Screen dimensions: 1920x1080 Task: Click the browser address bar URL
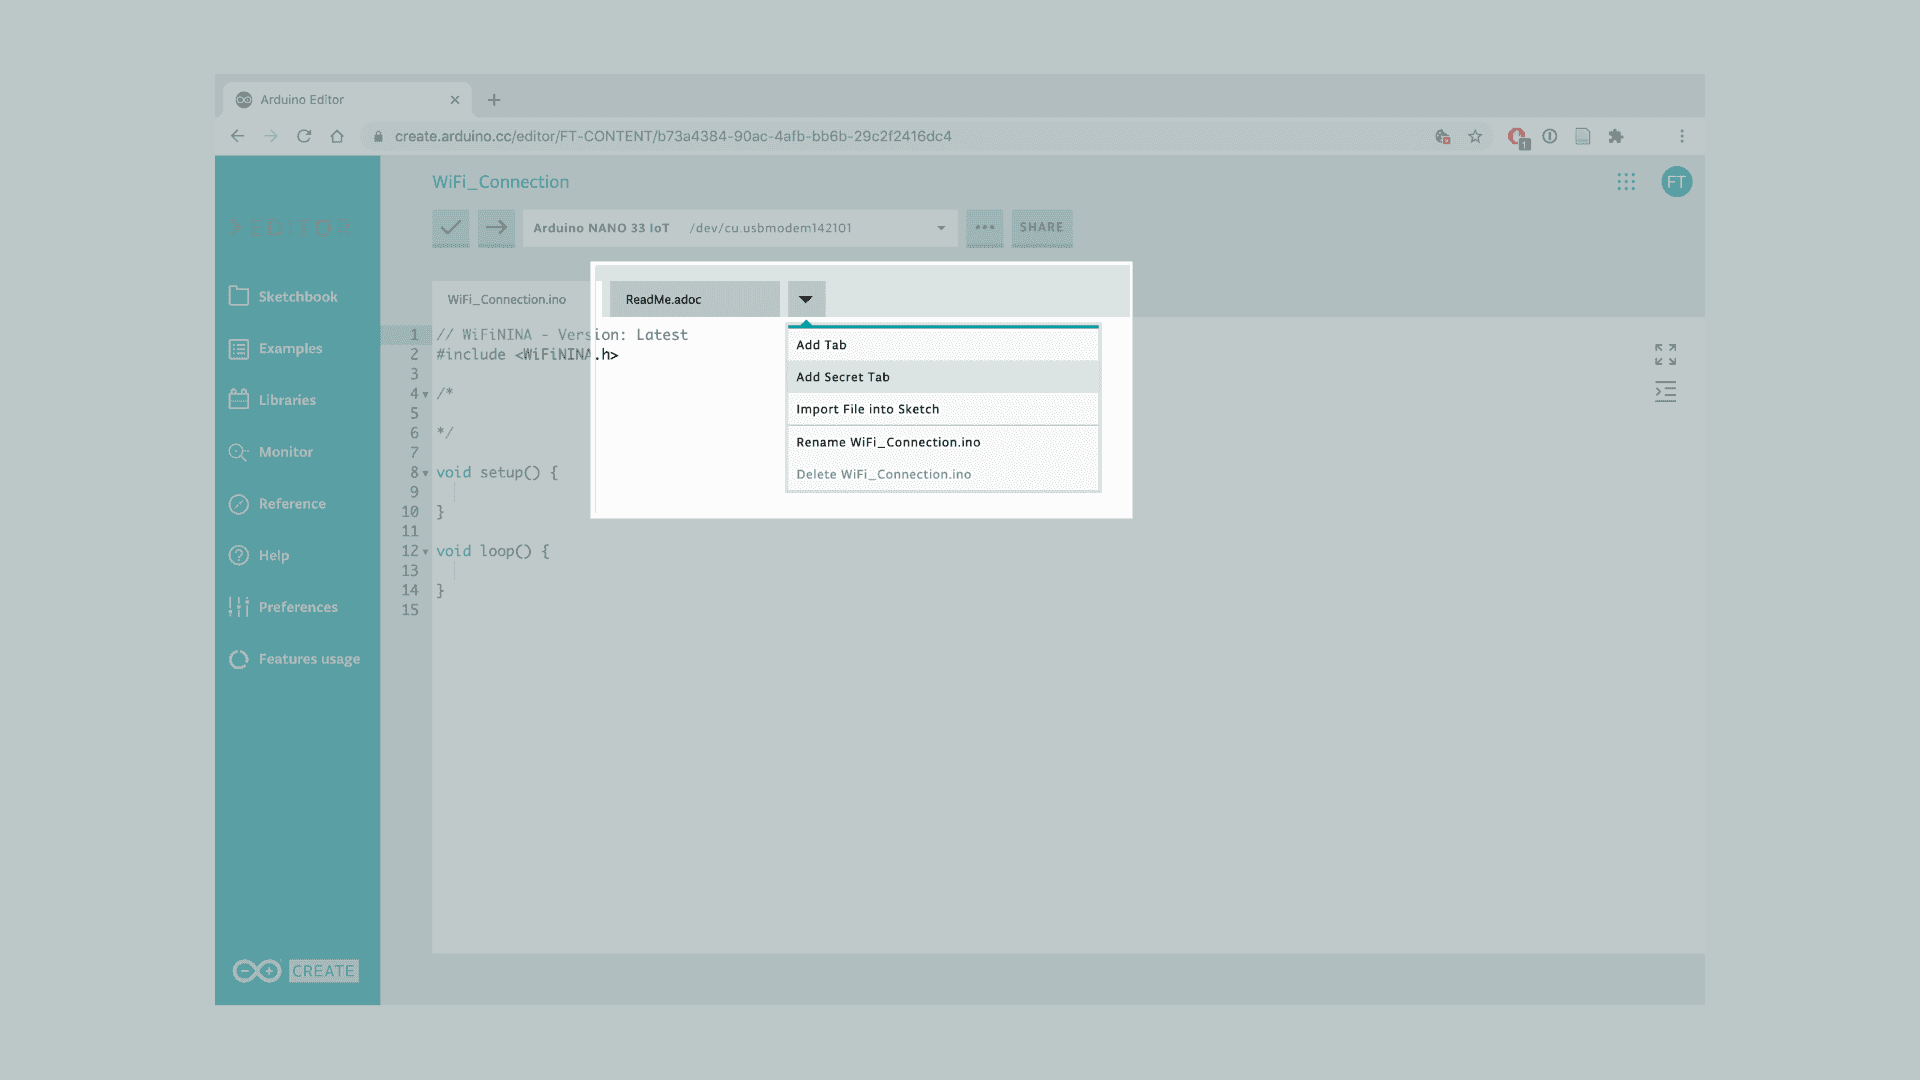pos(672,136)
